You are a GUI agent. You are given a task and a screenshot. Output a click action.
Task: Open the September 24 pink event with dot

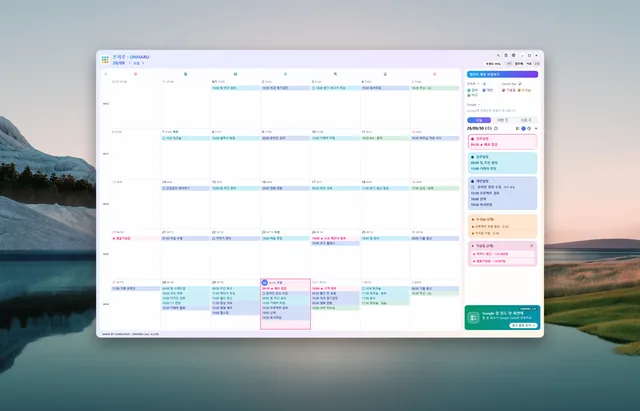click(x=335, y=238)
